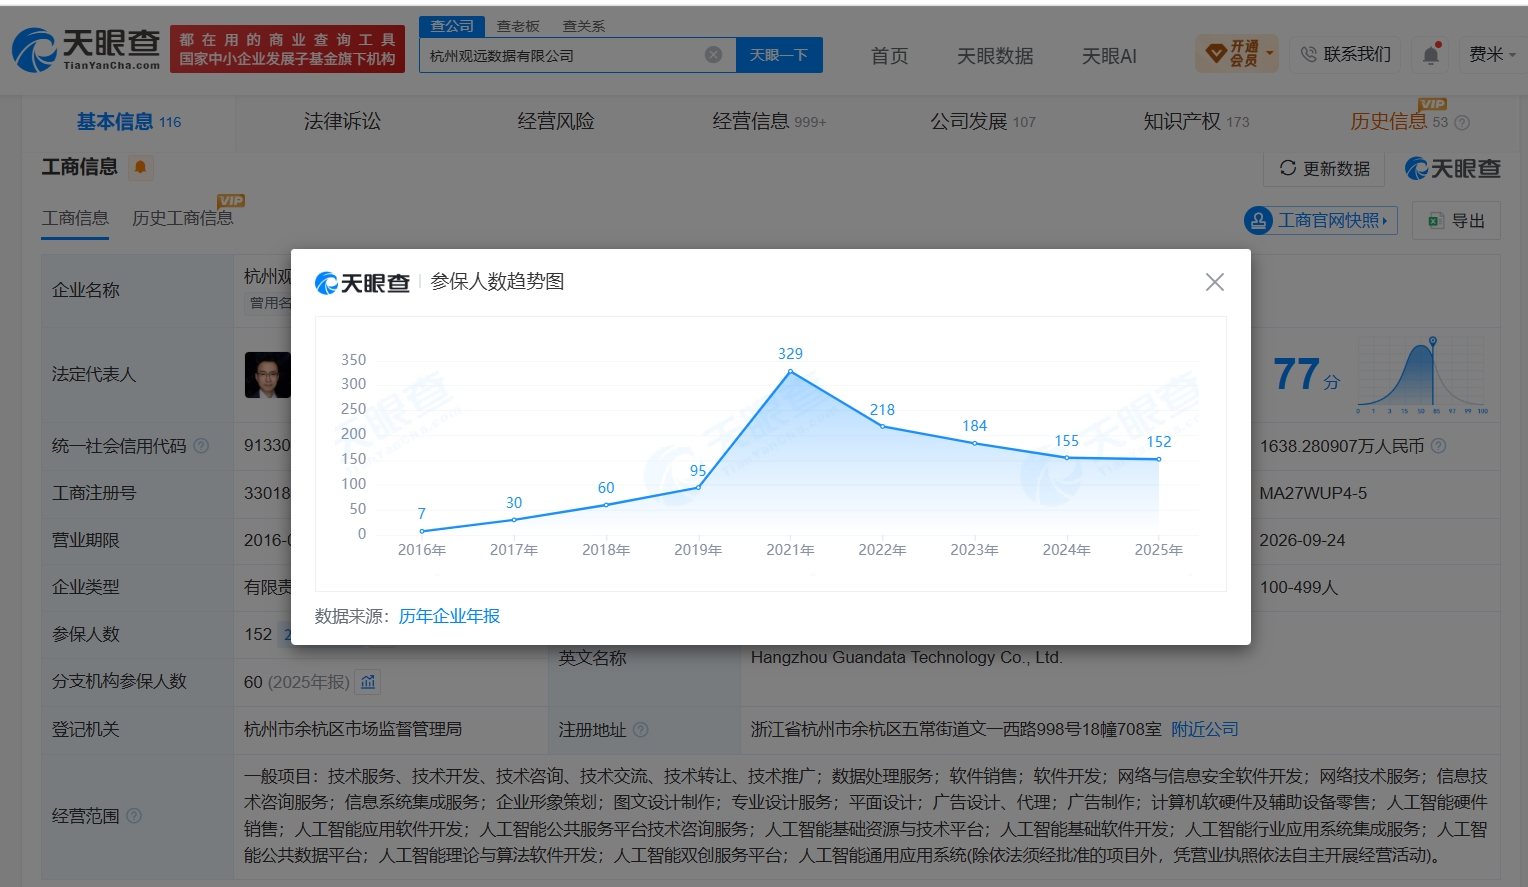Viewport: 1528px width, 887px height.
Task: Click the 218 data point for 2022年
Action: pyautogui.click(x=882, y=426)
